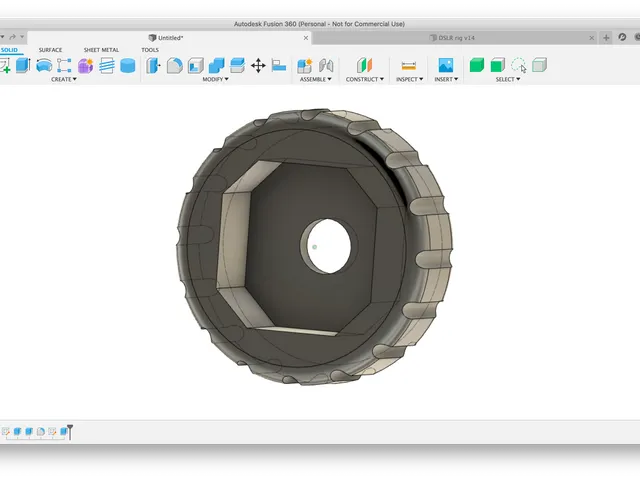
Task: Expand the ASSEMBLE dropdown menu
Action: [316, 79]
